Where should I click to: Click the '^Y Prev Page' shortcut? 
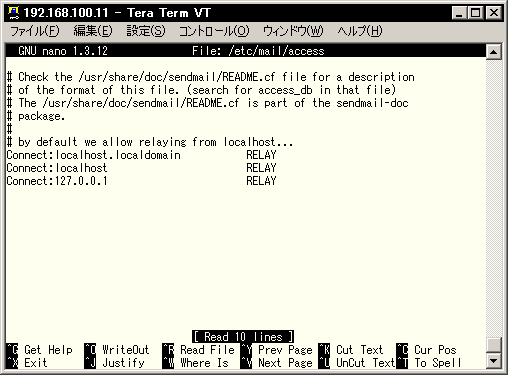point(276,350)
